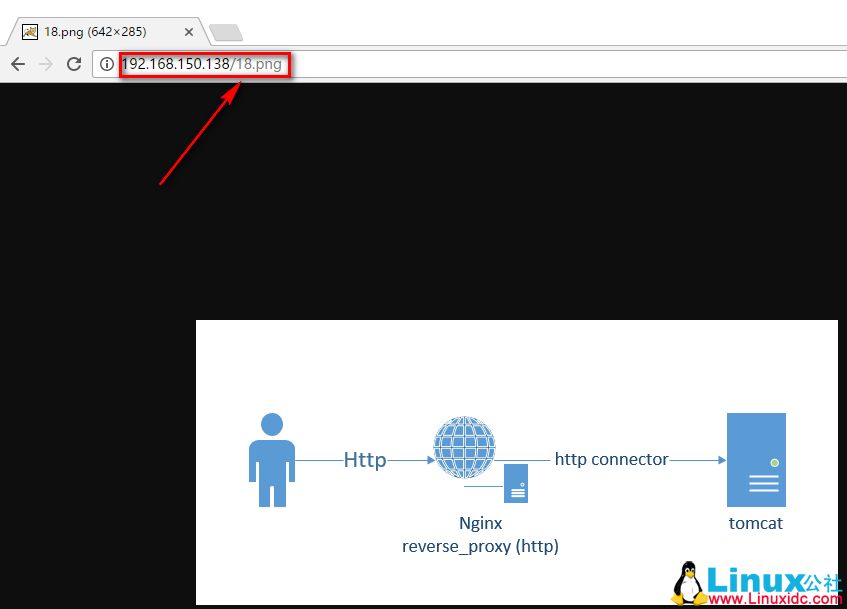The width and height of the screenshot is (847, 609).
Task: Click the Nginx globe icon
Action: [464, 448]
